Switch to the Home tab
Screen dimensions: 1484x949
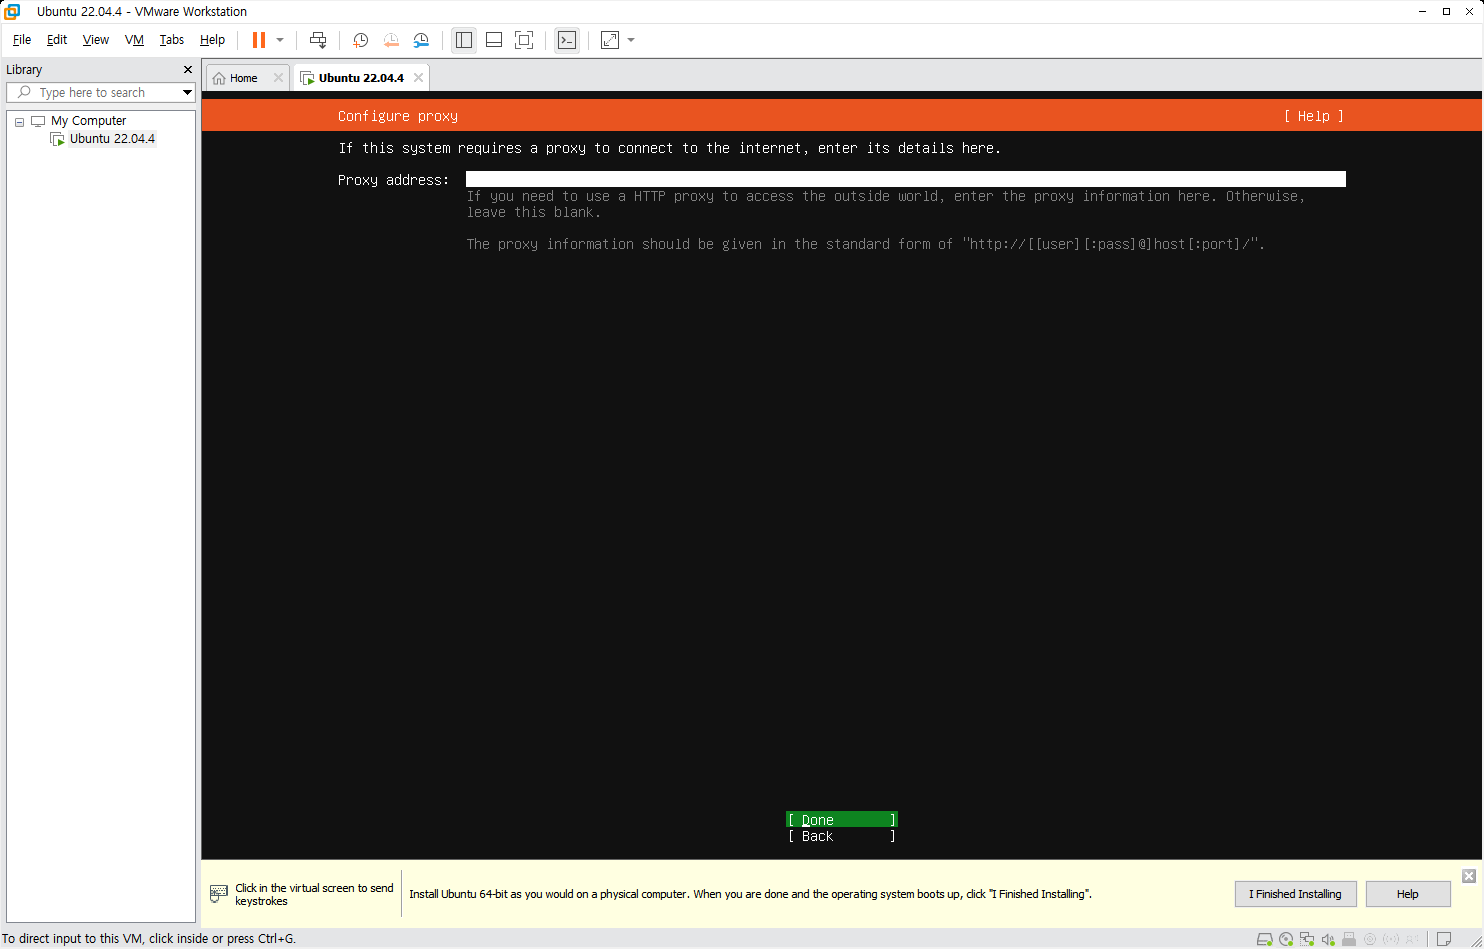point(243,78)
